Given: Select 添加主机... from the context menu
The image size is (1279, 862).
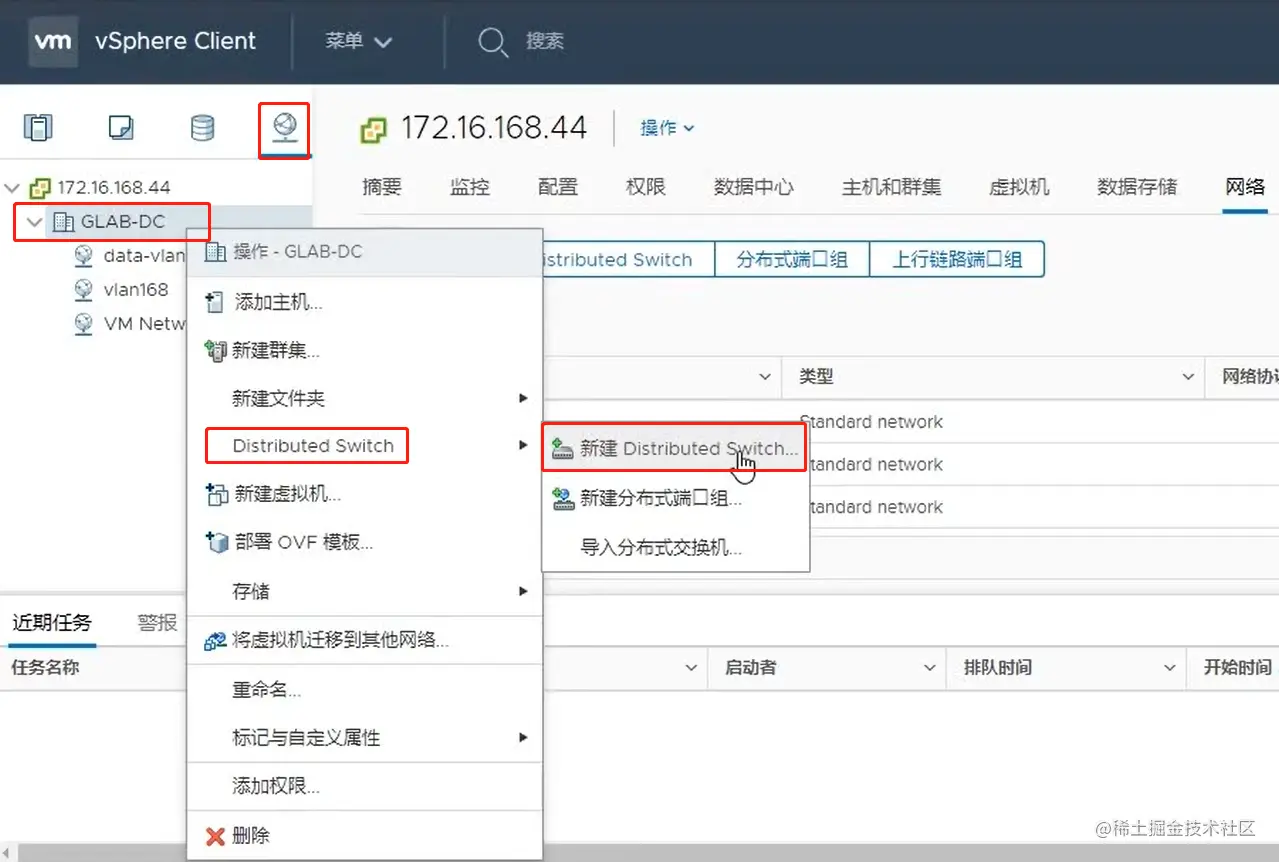Looking at the screenshot, I should [x=365, y=302].
